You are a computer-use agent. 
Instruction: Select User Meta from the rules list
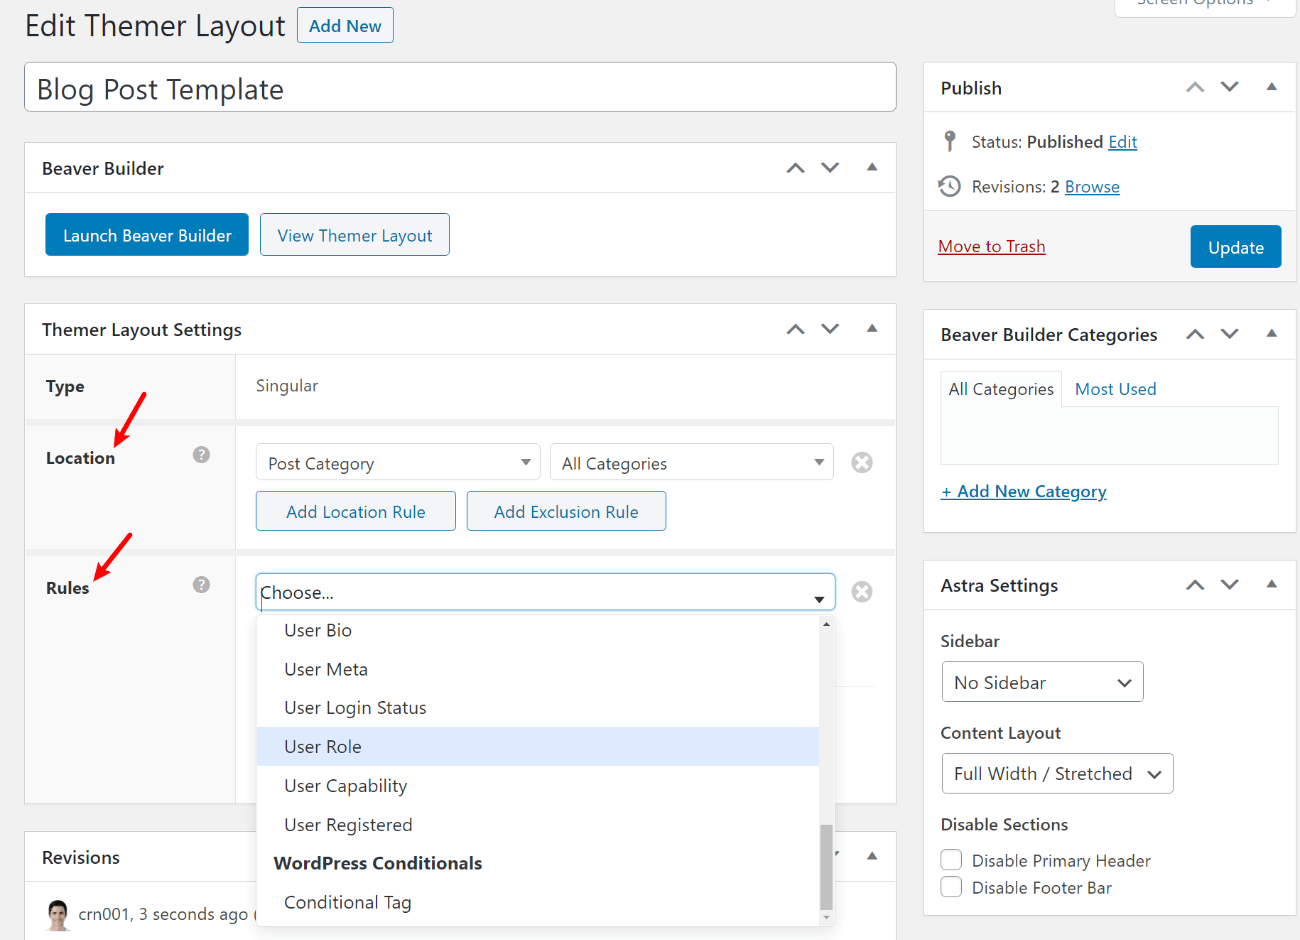(x=538, y=669)
